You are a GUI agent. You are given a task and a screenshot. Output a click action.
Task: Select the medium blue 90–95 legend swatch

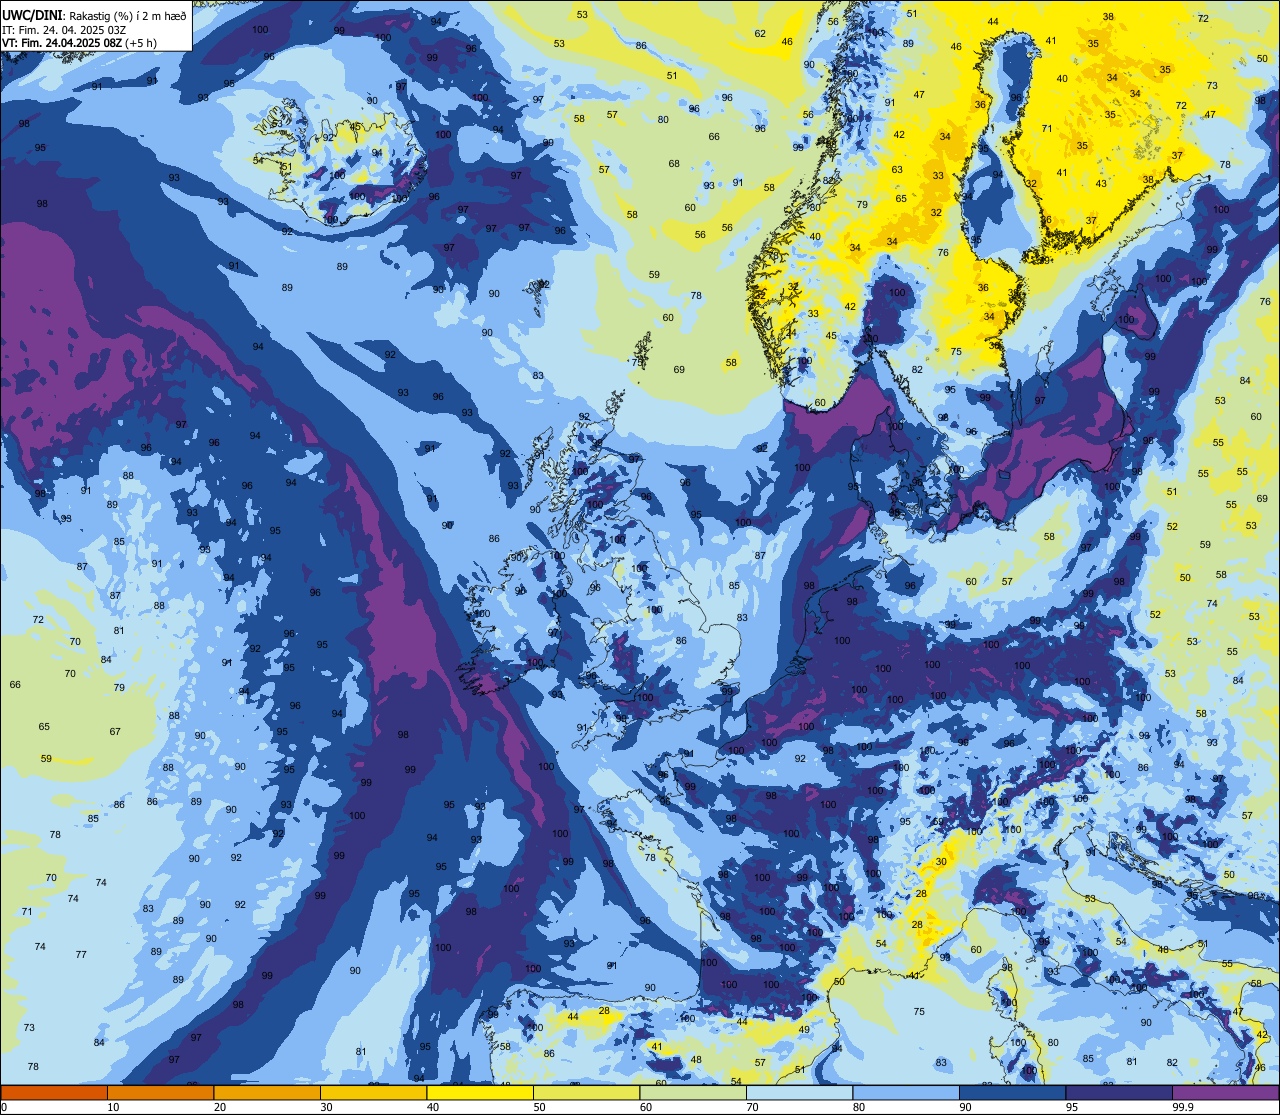(x=1013, y=1093)
